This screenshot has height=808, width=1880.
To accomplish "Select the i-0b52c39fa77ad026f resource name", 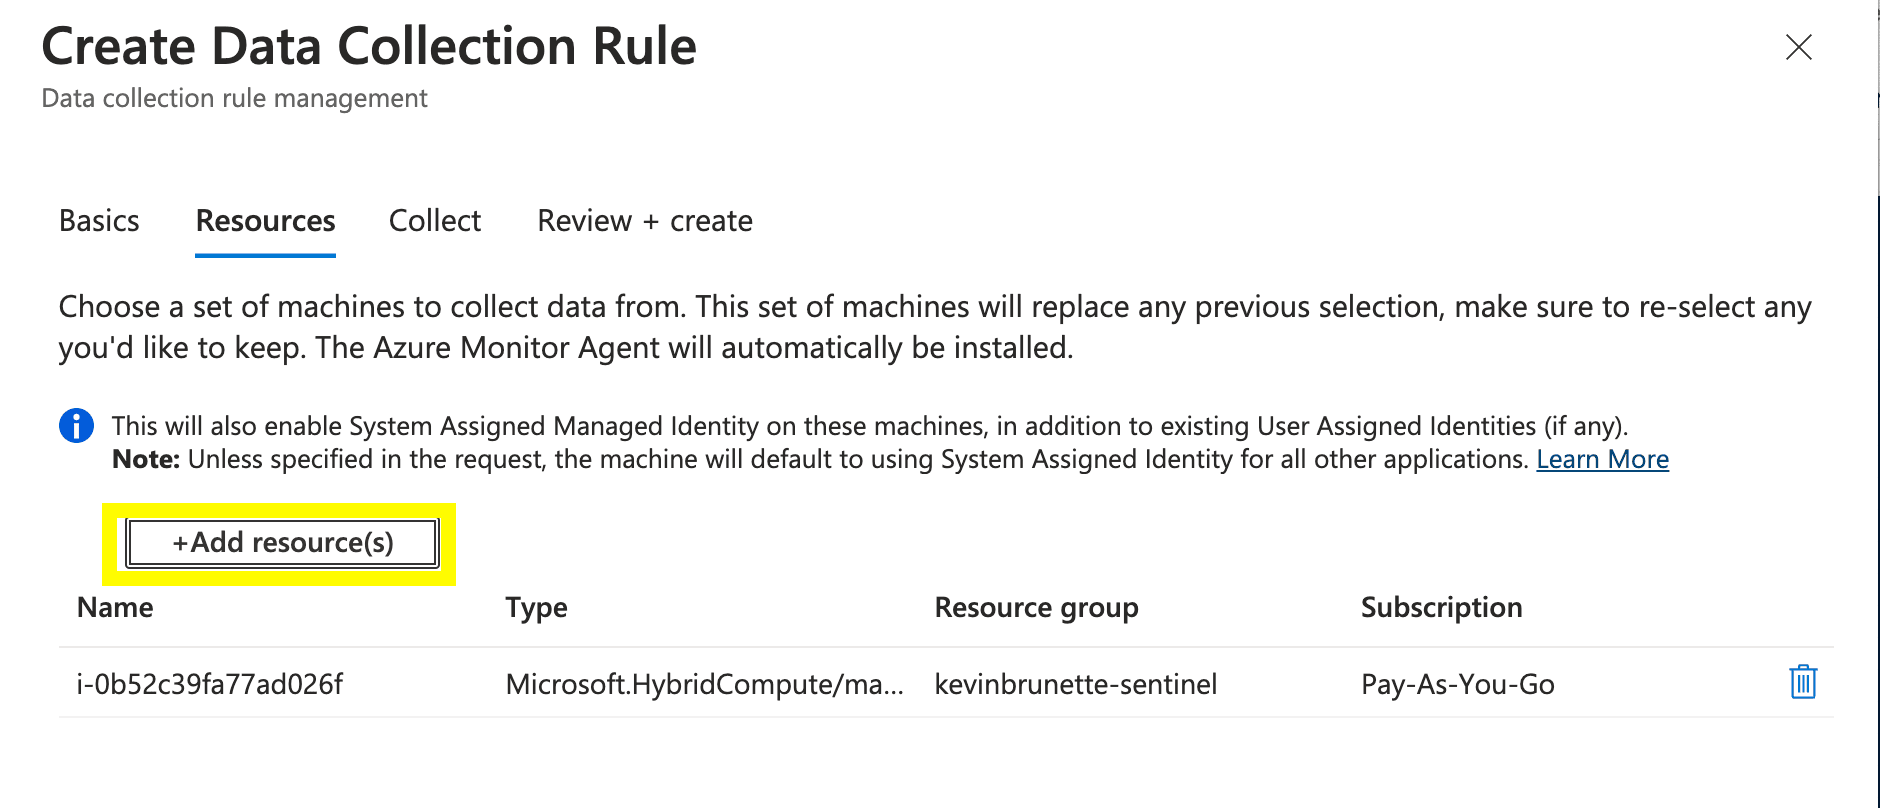I will [210, 684].
